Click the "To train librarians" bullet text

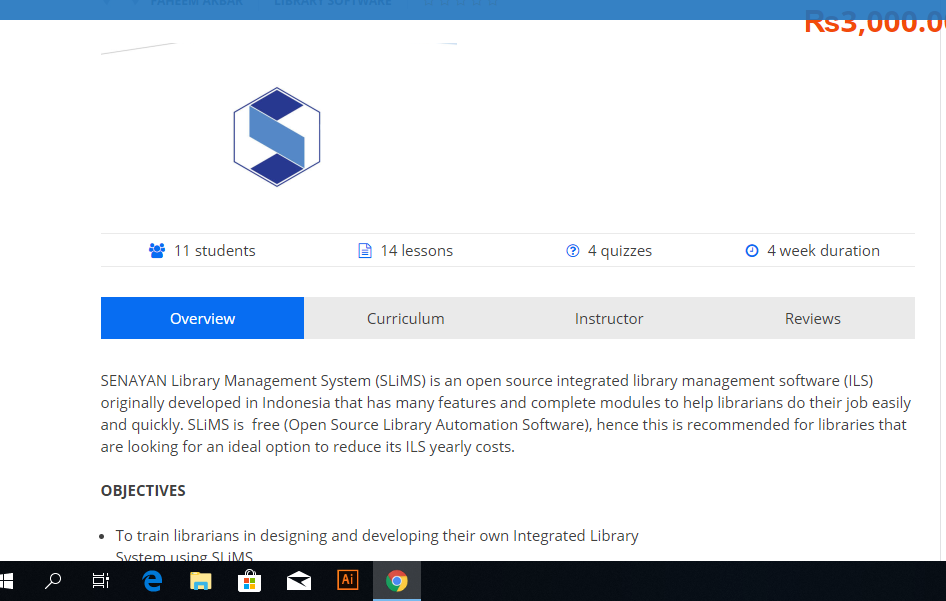[377, 546]
